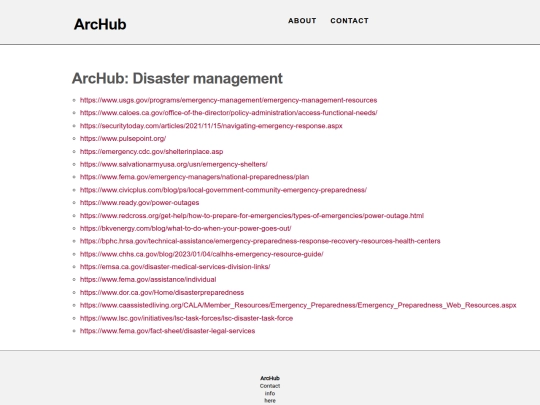Open the redcross.org power-outage.html link
Viewport: 540px width, 405px height.
(x=252, y=216)
